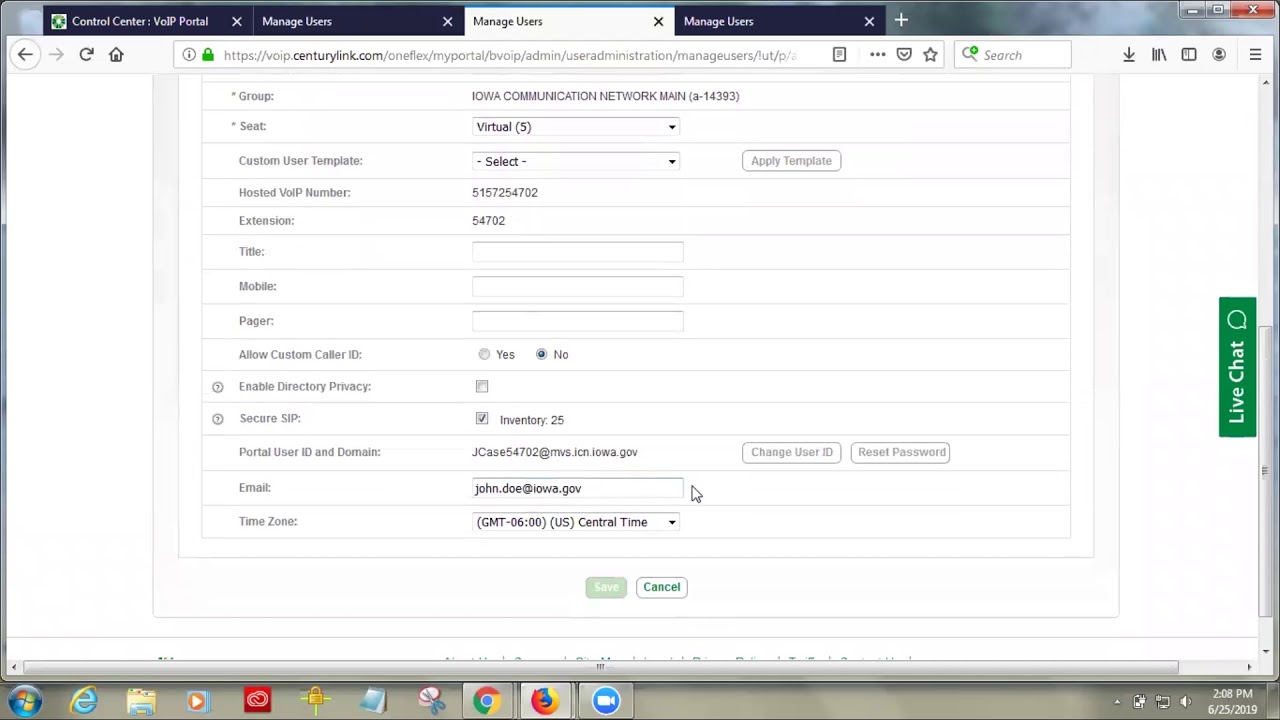Click the secure padlock icon in URL bar
Screen dimensions: 1280x720
click(208, 55)
